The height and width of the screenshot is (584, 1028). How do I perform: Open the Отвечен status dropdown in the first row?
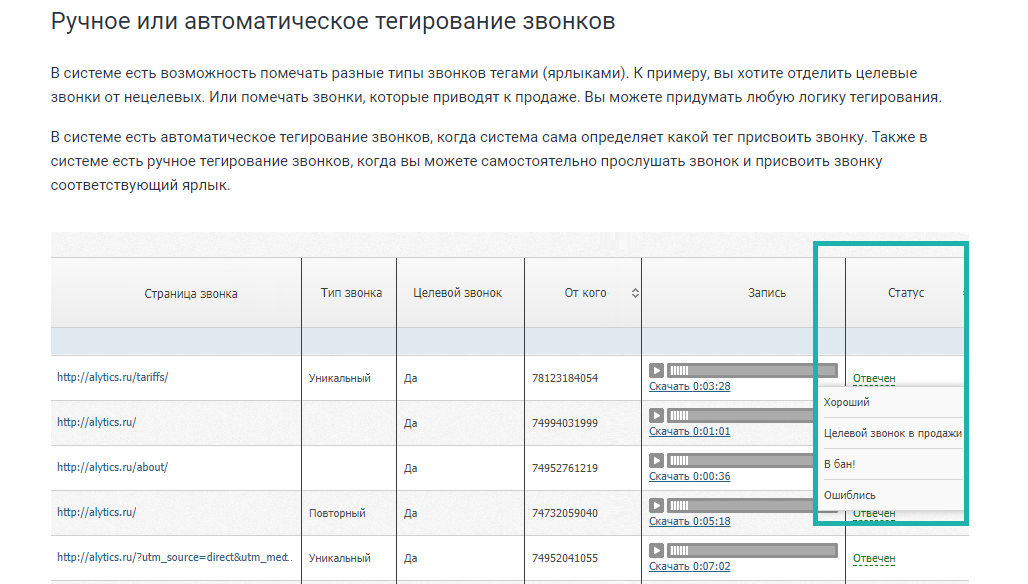click(x=875, y=375)
